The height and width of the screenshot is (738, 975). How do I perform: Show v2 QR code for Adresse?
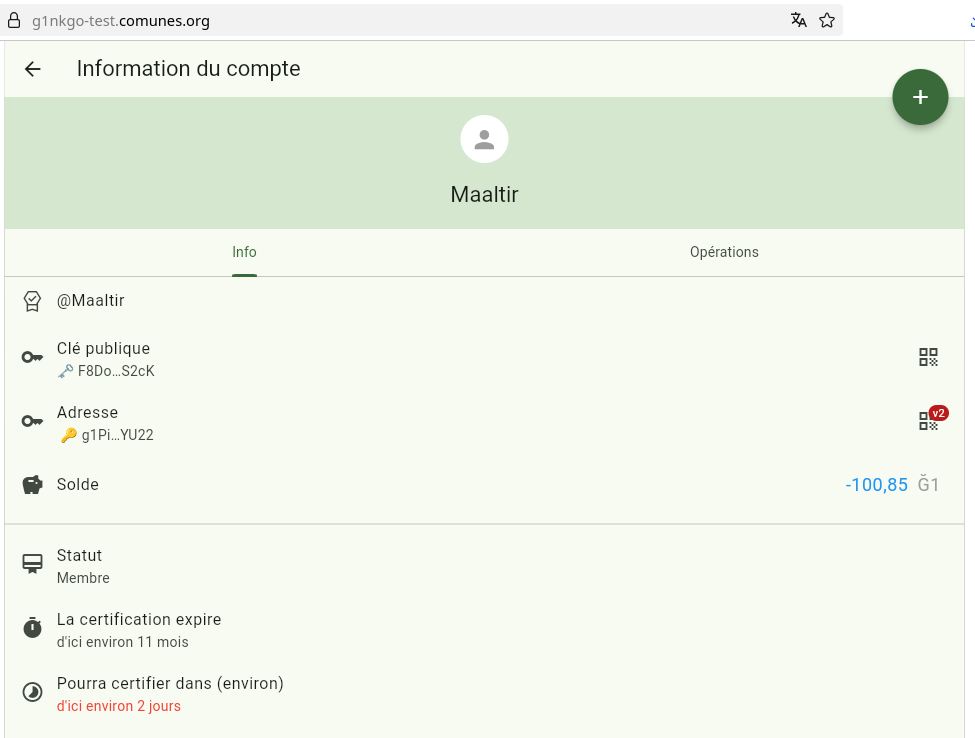(928, 421)
